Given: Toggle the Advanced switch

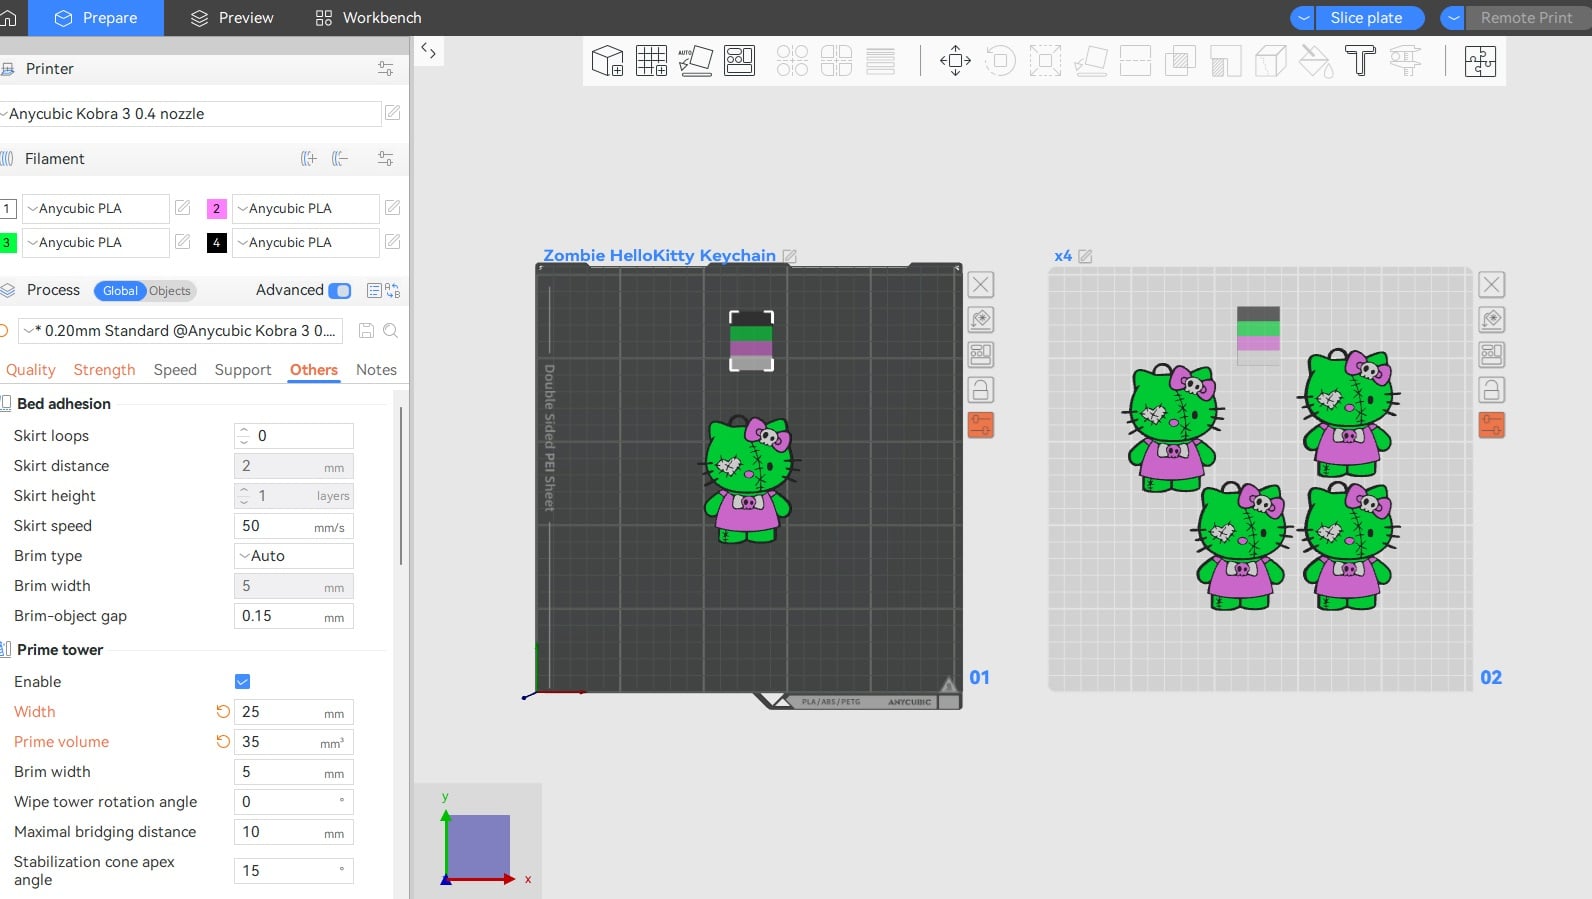Looking at the screenshot, I should point(340,291).
